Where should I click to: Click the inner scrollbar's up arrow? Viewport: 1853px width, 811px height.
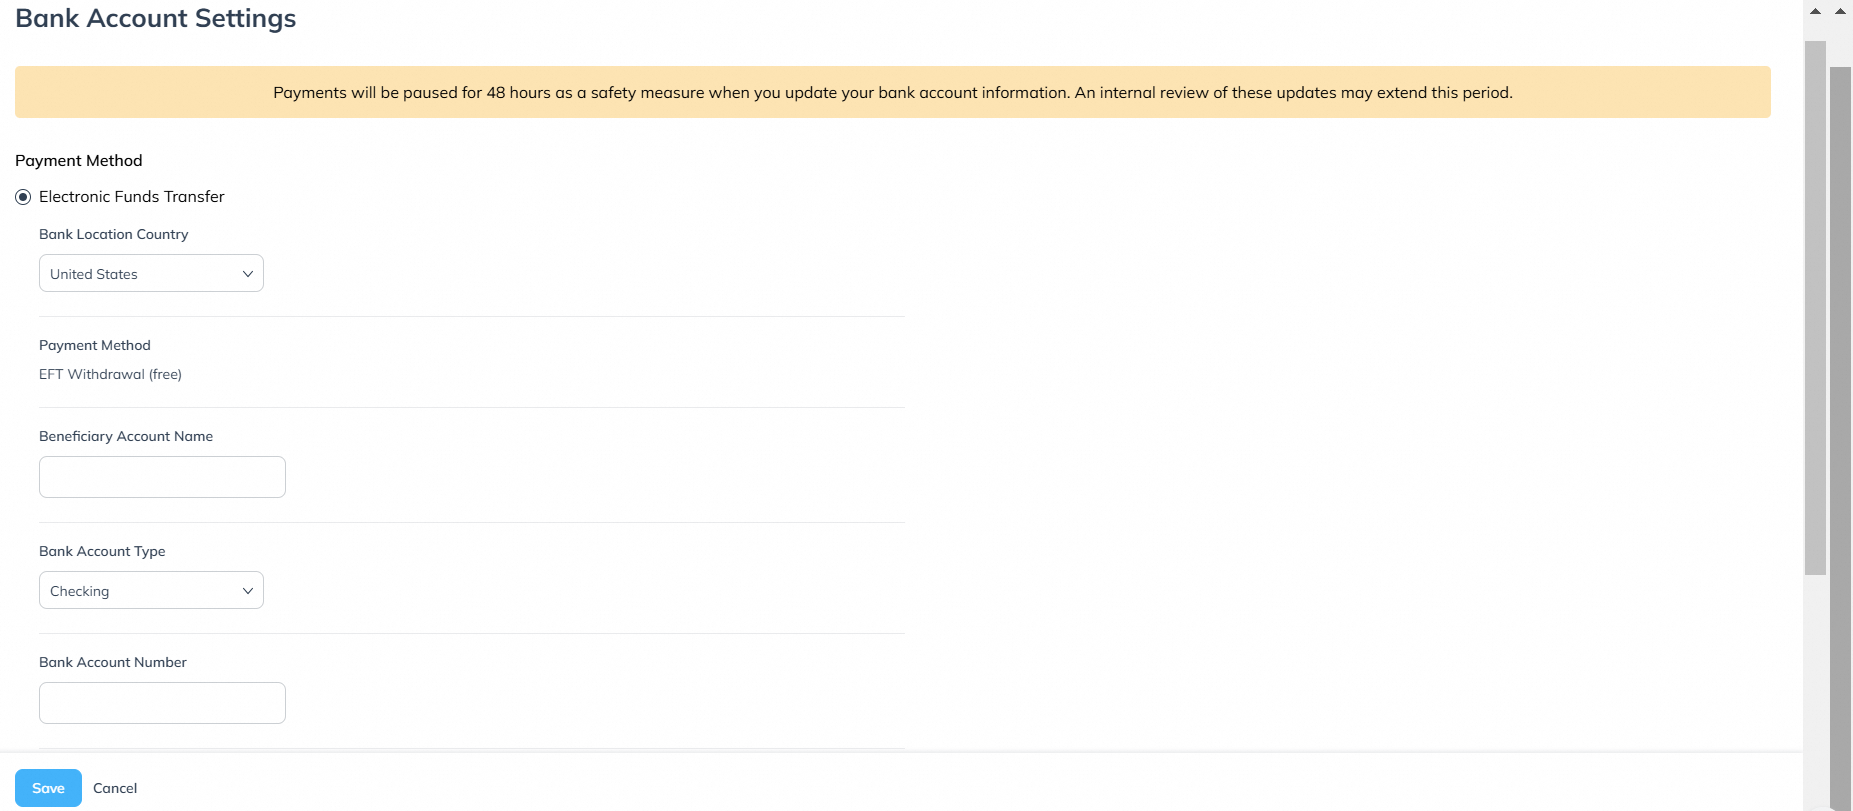pyautogui.click(x=1815, y=11)
